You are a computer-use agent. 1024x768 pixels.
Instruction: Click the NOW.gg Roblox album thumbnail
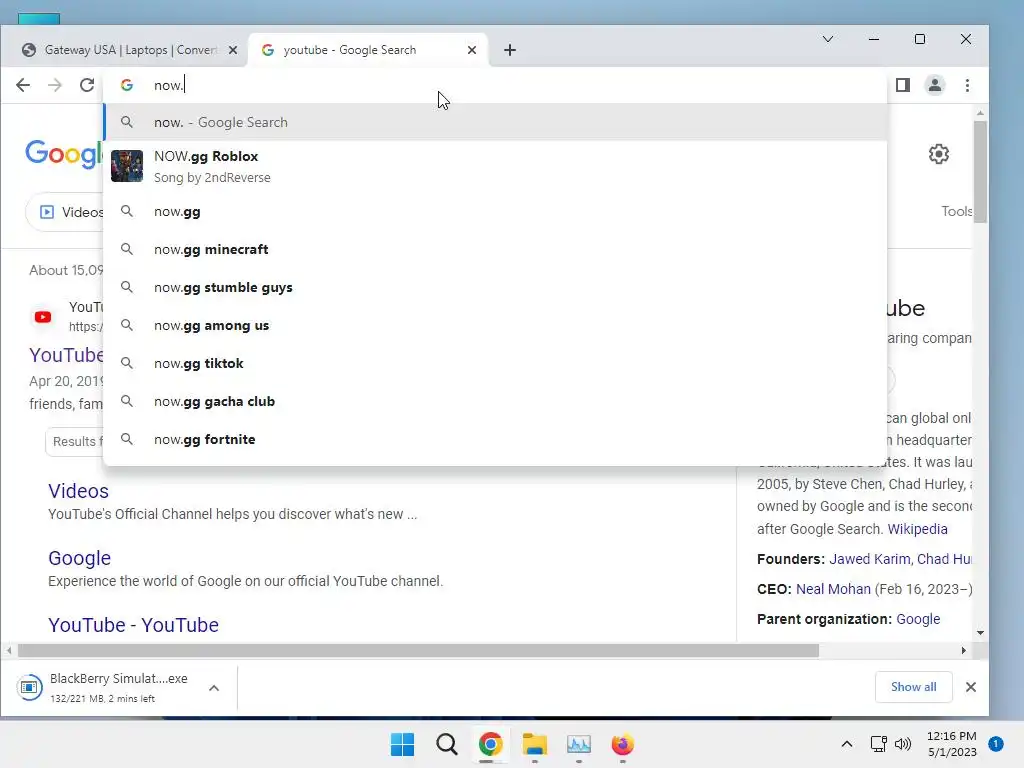tap(127, 166)
